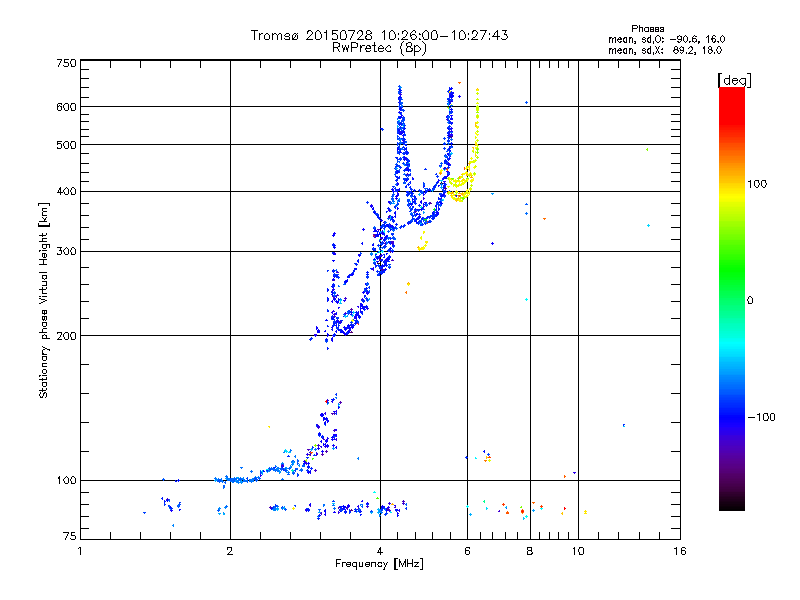
Task: Click the x-axis "2" tick label
Action: (230, 551)
